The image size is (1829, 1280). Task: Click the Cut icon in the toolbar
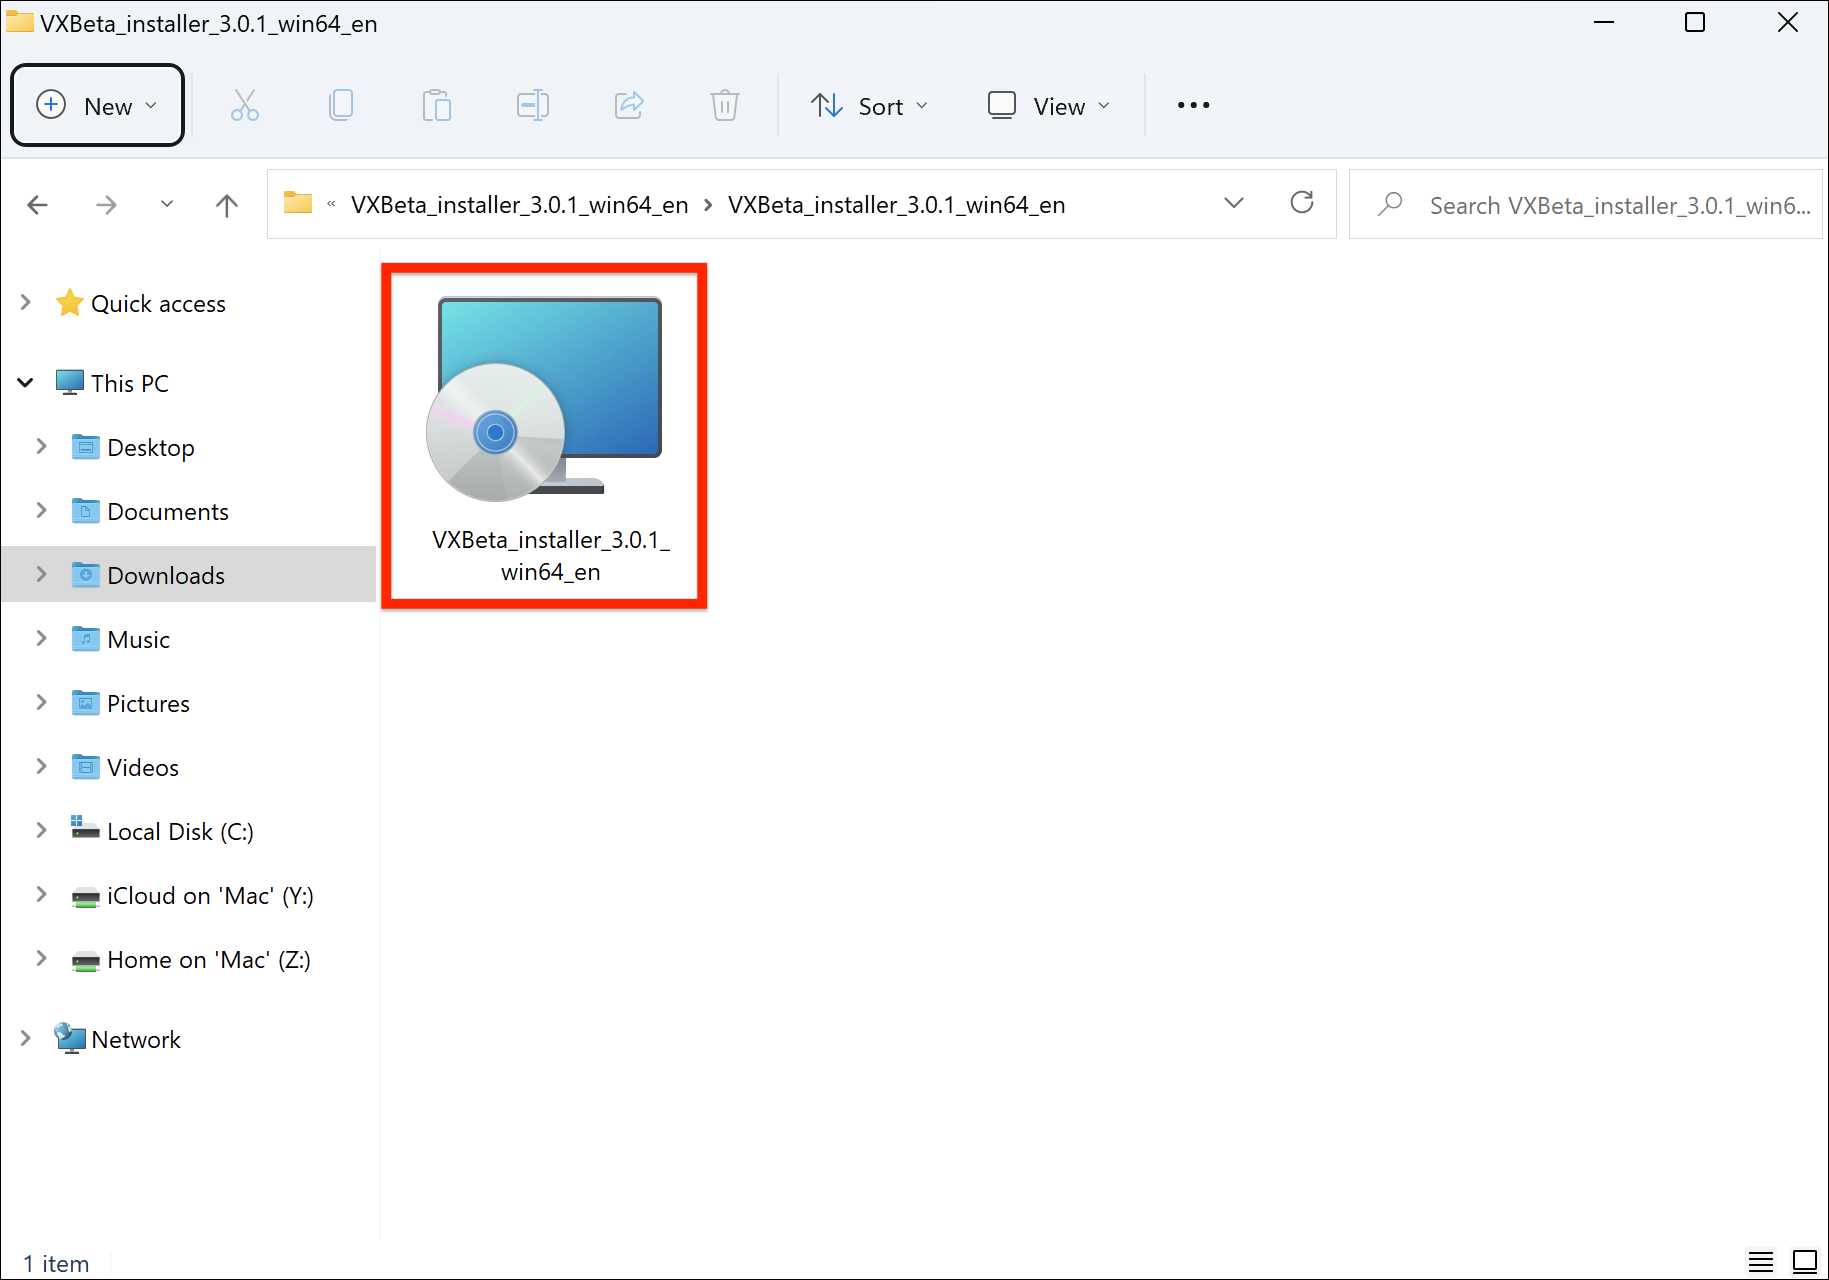244,104
